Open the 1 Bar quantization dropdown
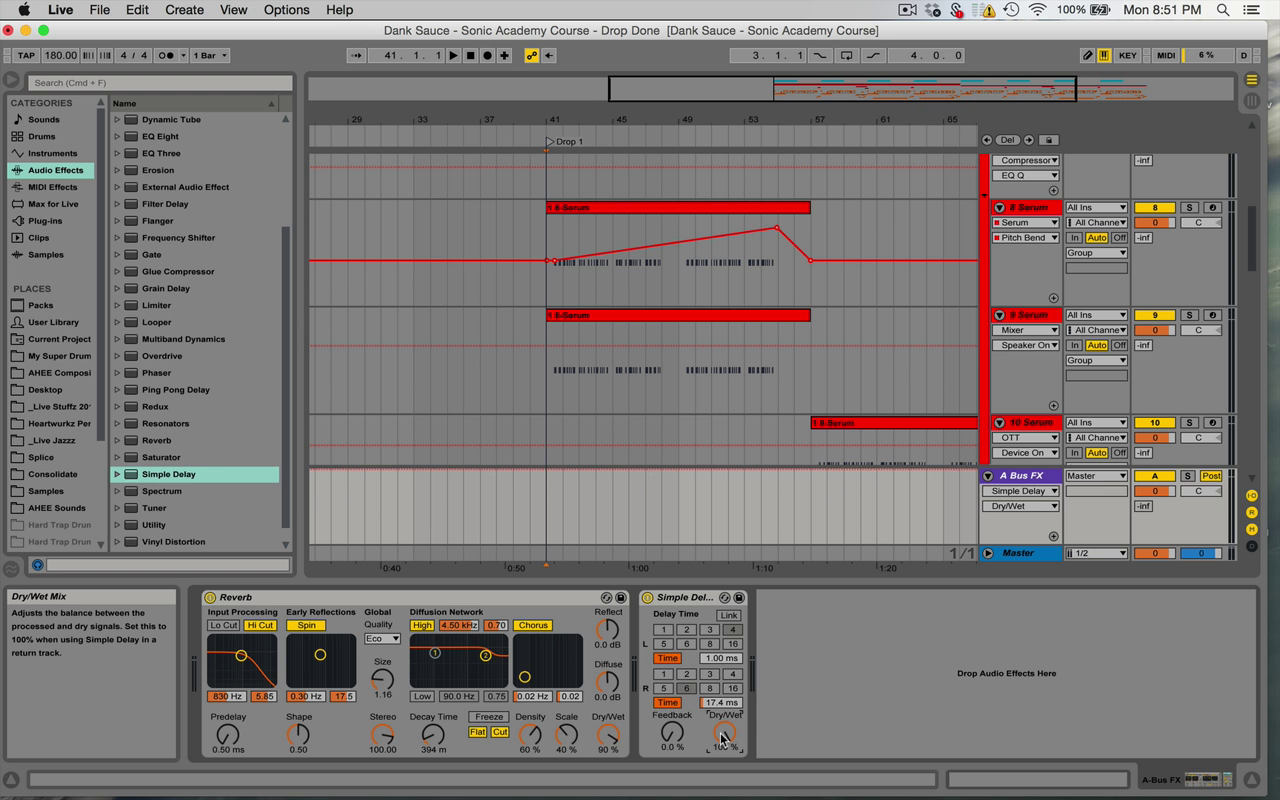This screenshot has width=1280, height=800. pos(210,55)
